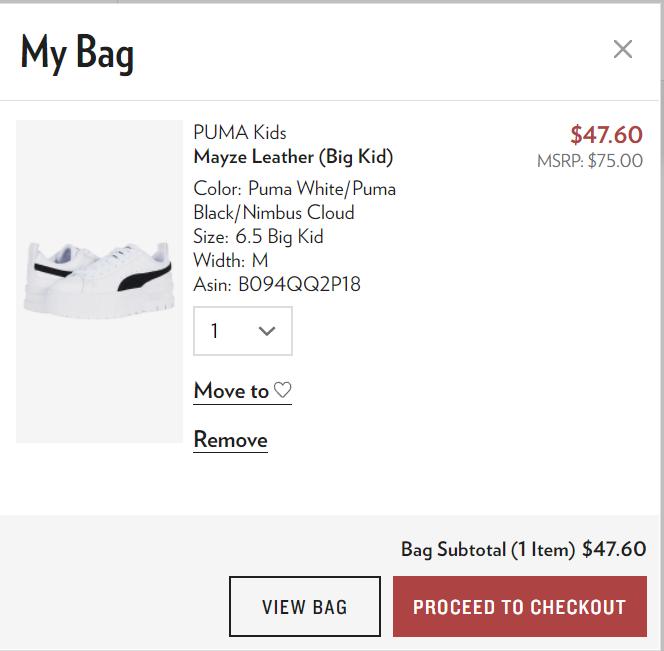Click the Bag Subtotal (1 Item) label
The height and width of the screenshot is (651, 664).
[x=488, y=549]
